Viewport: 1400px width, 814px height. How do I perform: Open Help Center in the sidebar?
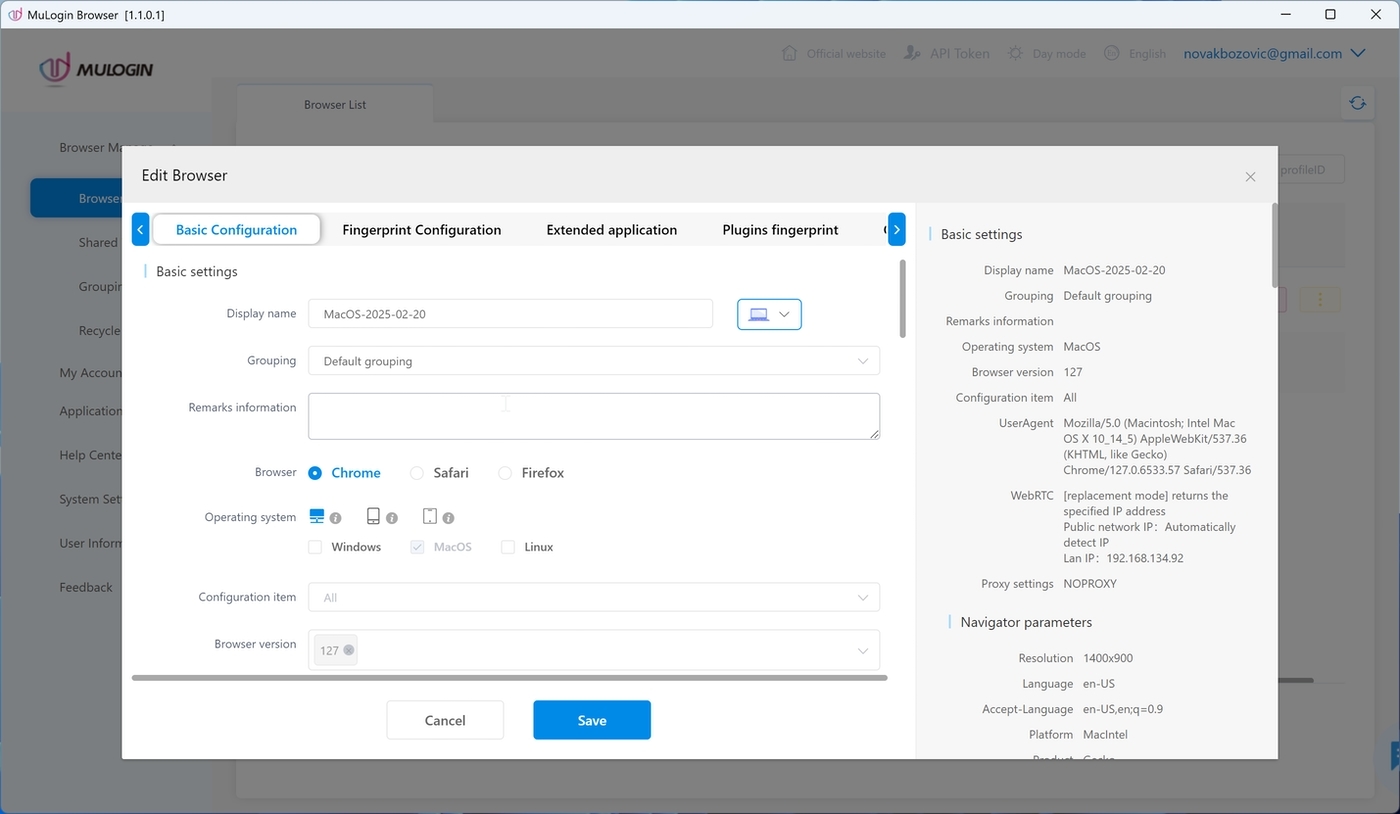tap(90, 455)
